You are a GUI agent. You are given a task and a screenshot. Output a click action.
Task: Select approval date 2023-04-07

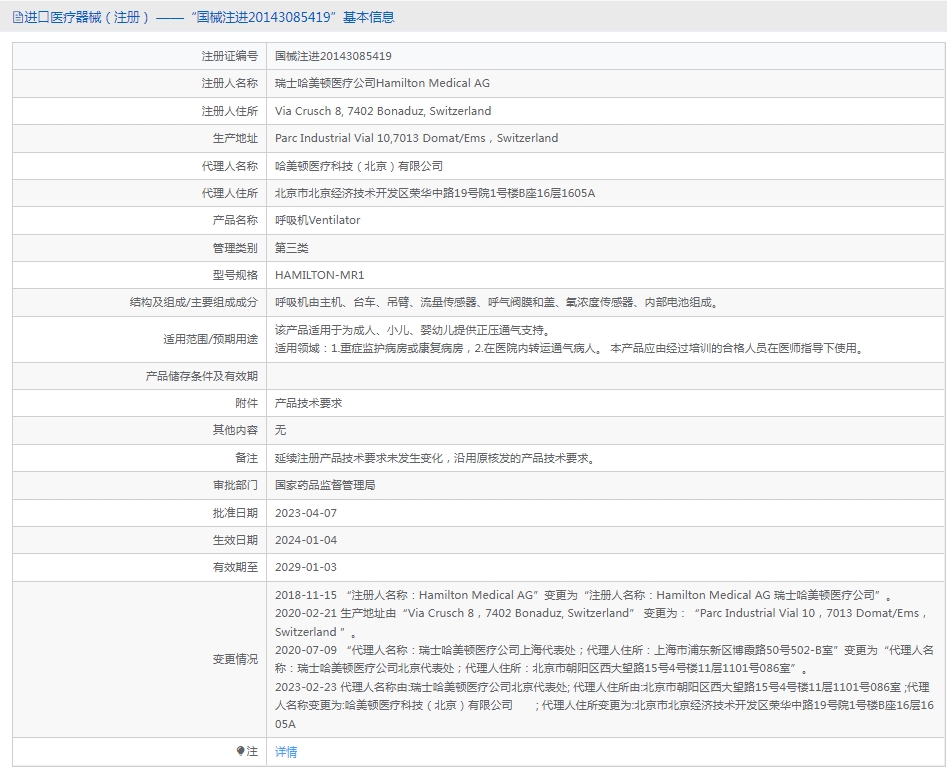click(306, 513)
